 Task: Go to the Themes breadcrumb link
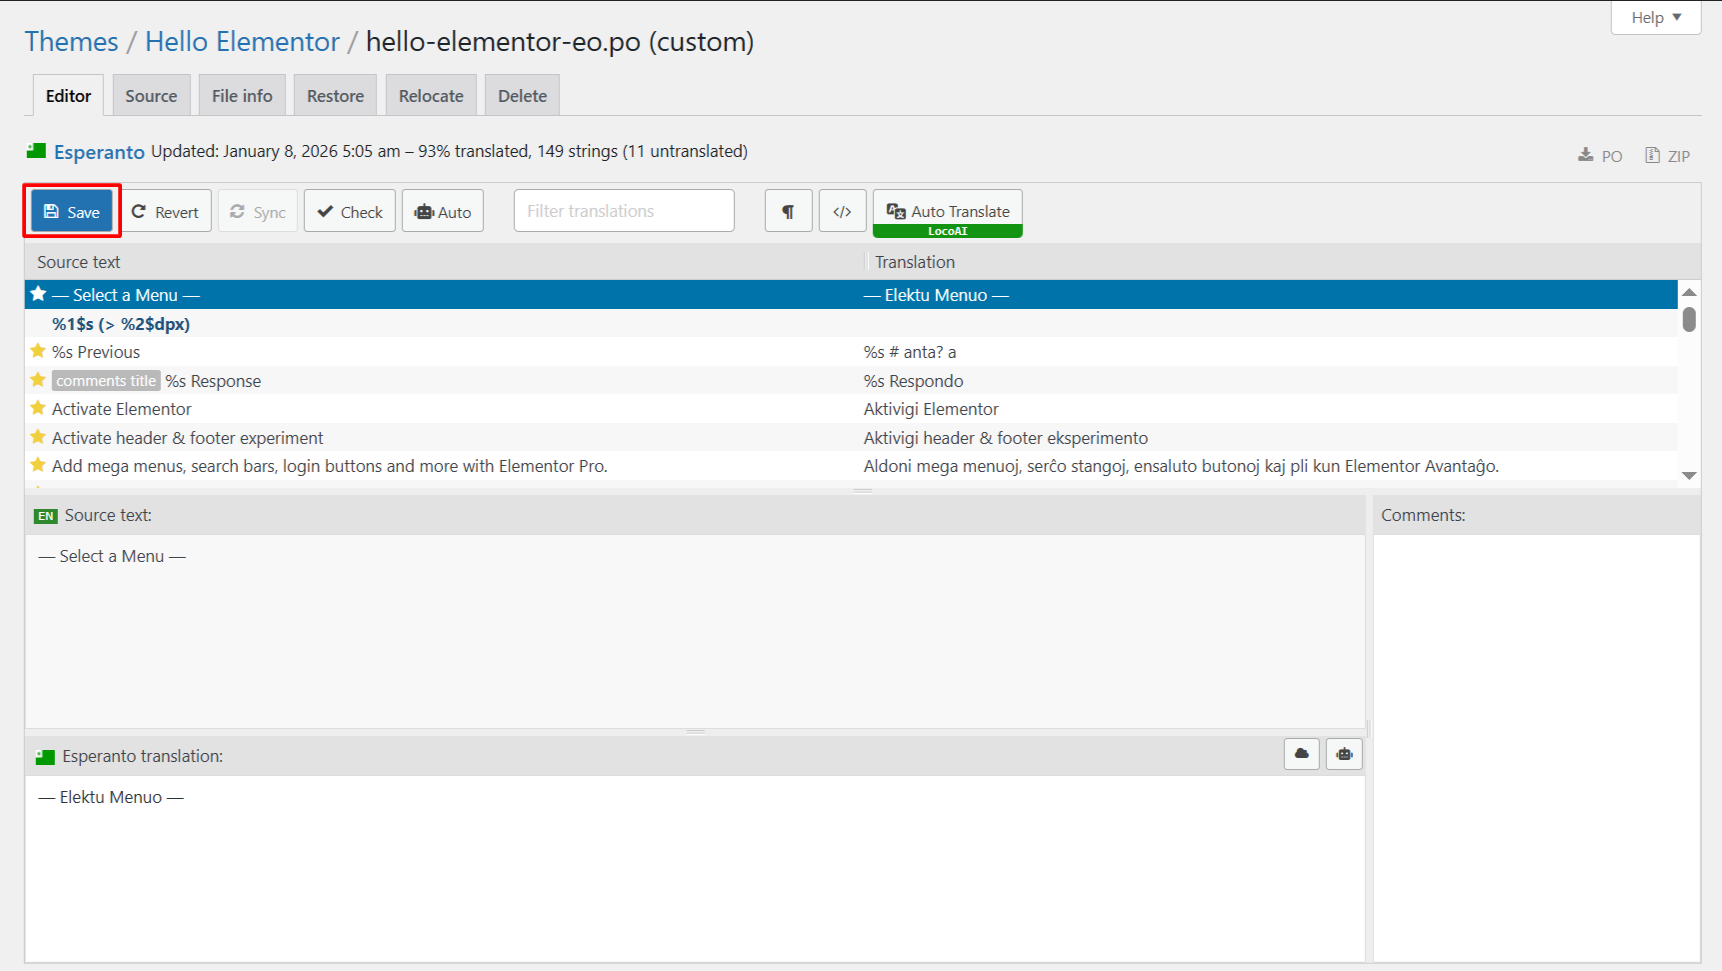71,42
